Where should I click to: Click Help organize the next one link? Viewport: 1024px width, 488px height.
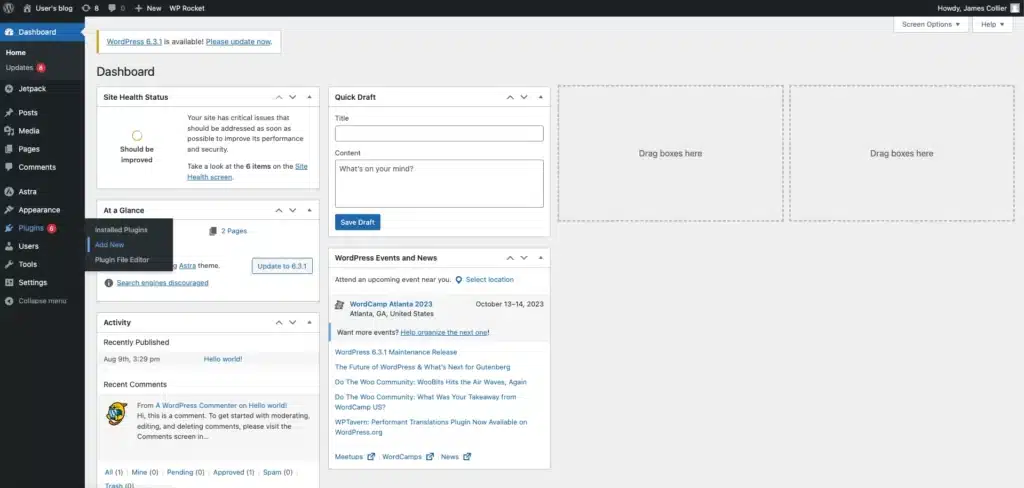pos(444,333)
